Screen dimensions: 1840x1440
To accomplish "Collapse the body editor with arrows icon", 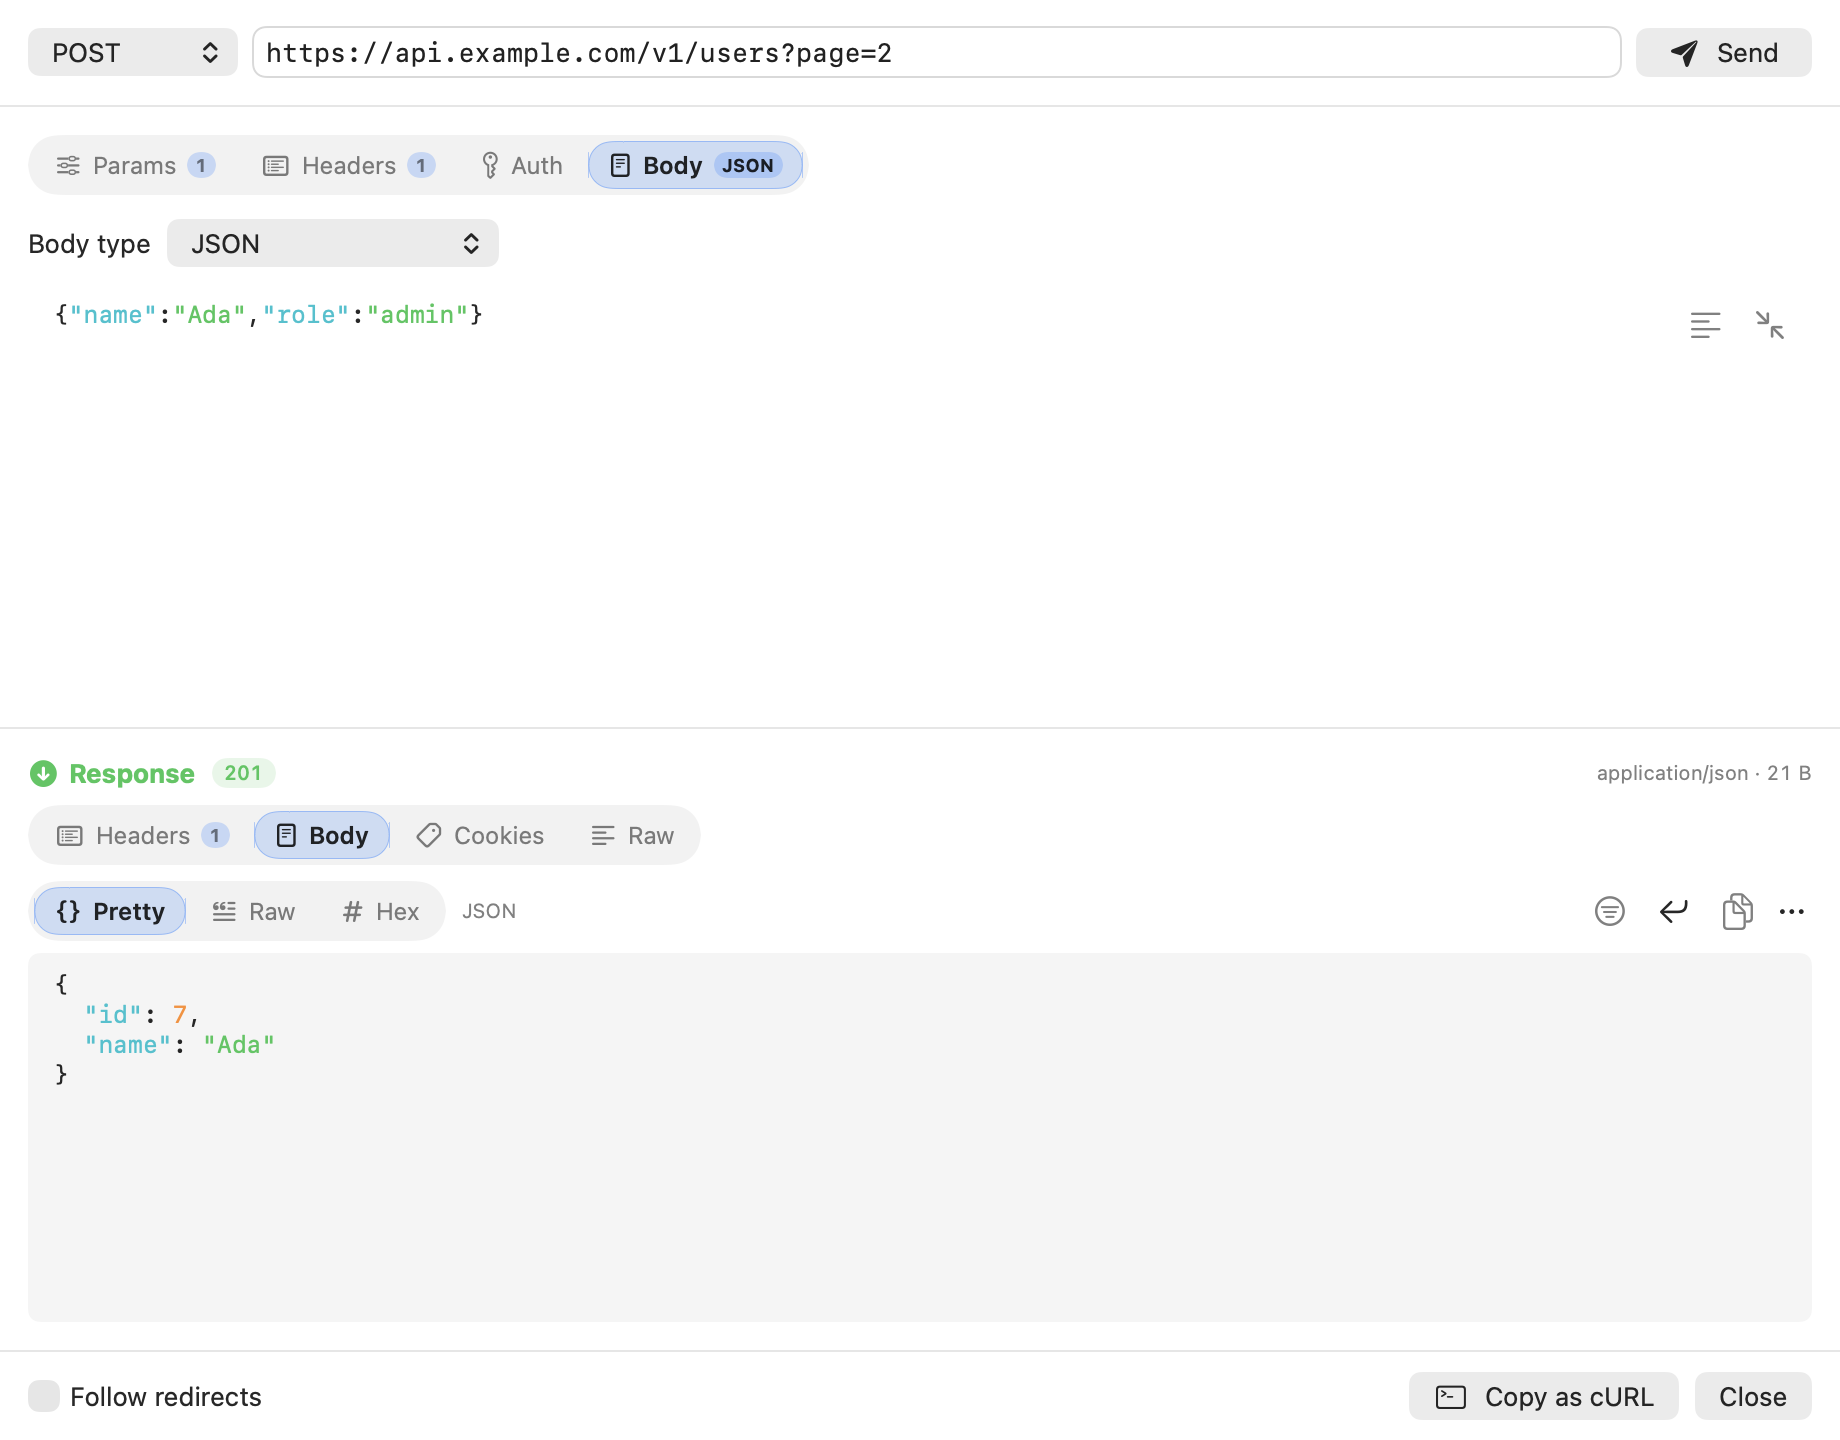I will click(1769, 325).
